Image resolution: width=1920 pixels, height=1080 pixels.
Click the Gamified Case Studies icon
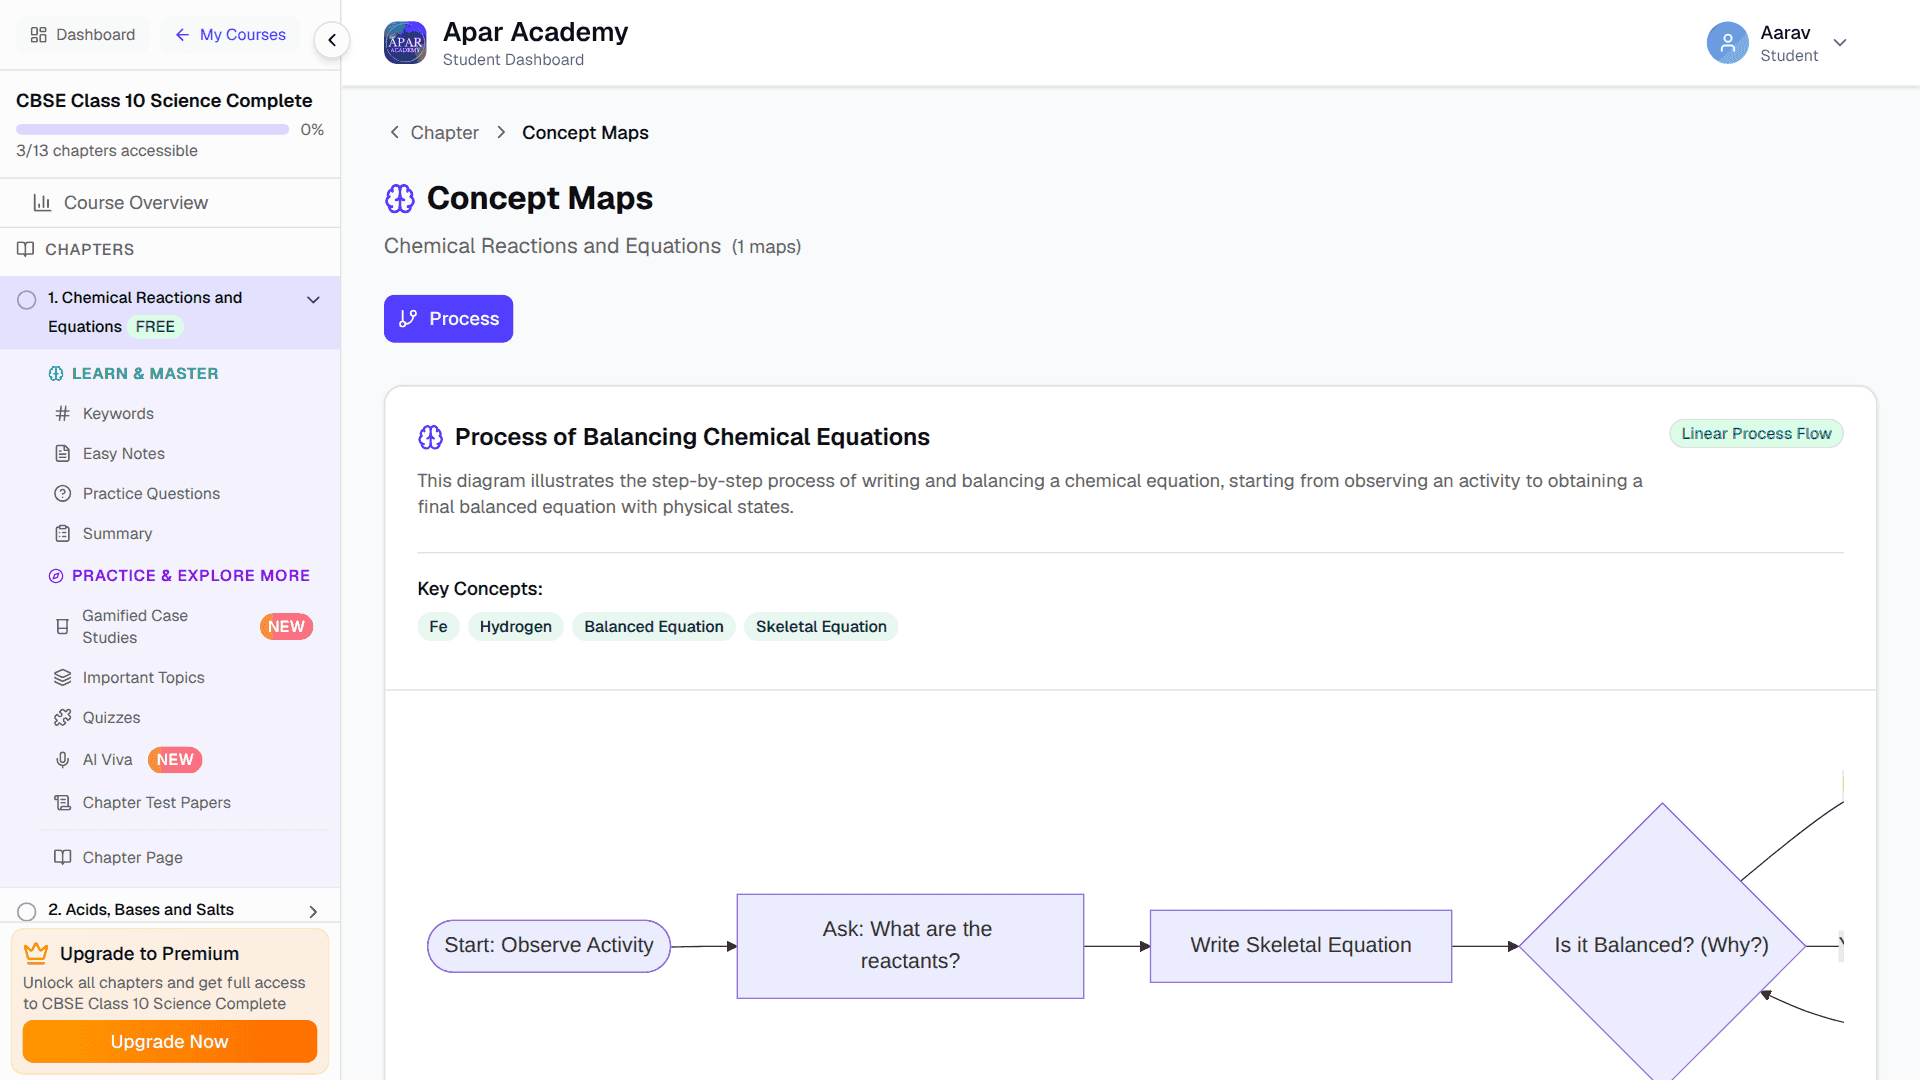coord(62,627)
